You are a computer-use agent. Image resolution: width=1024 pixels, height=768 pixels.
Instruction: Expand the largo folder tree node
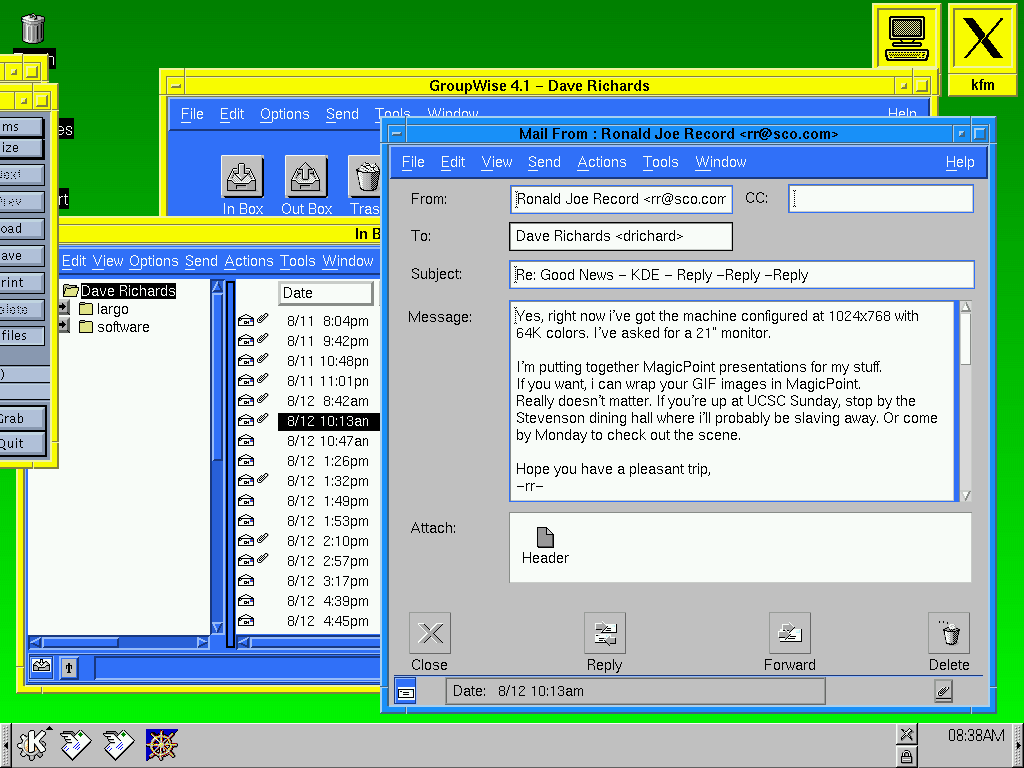click(64, 309)
